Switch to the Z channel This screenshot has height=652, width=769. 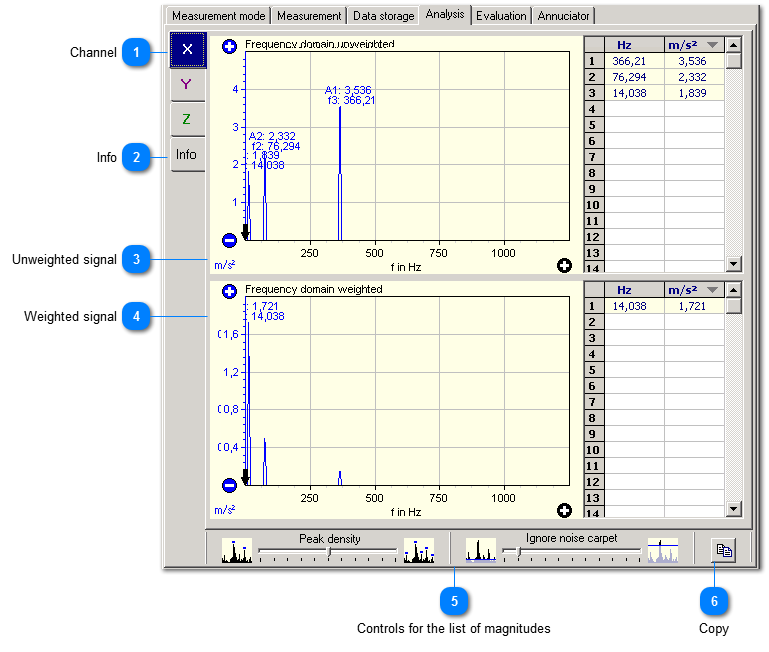[x=188, y=119]
